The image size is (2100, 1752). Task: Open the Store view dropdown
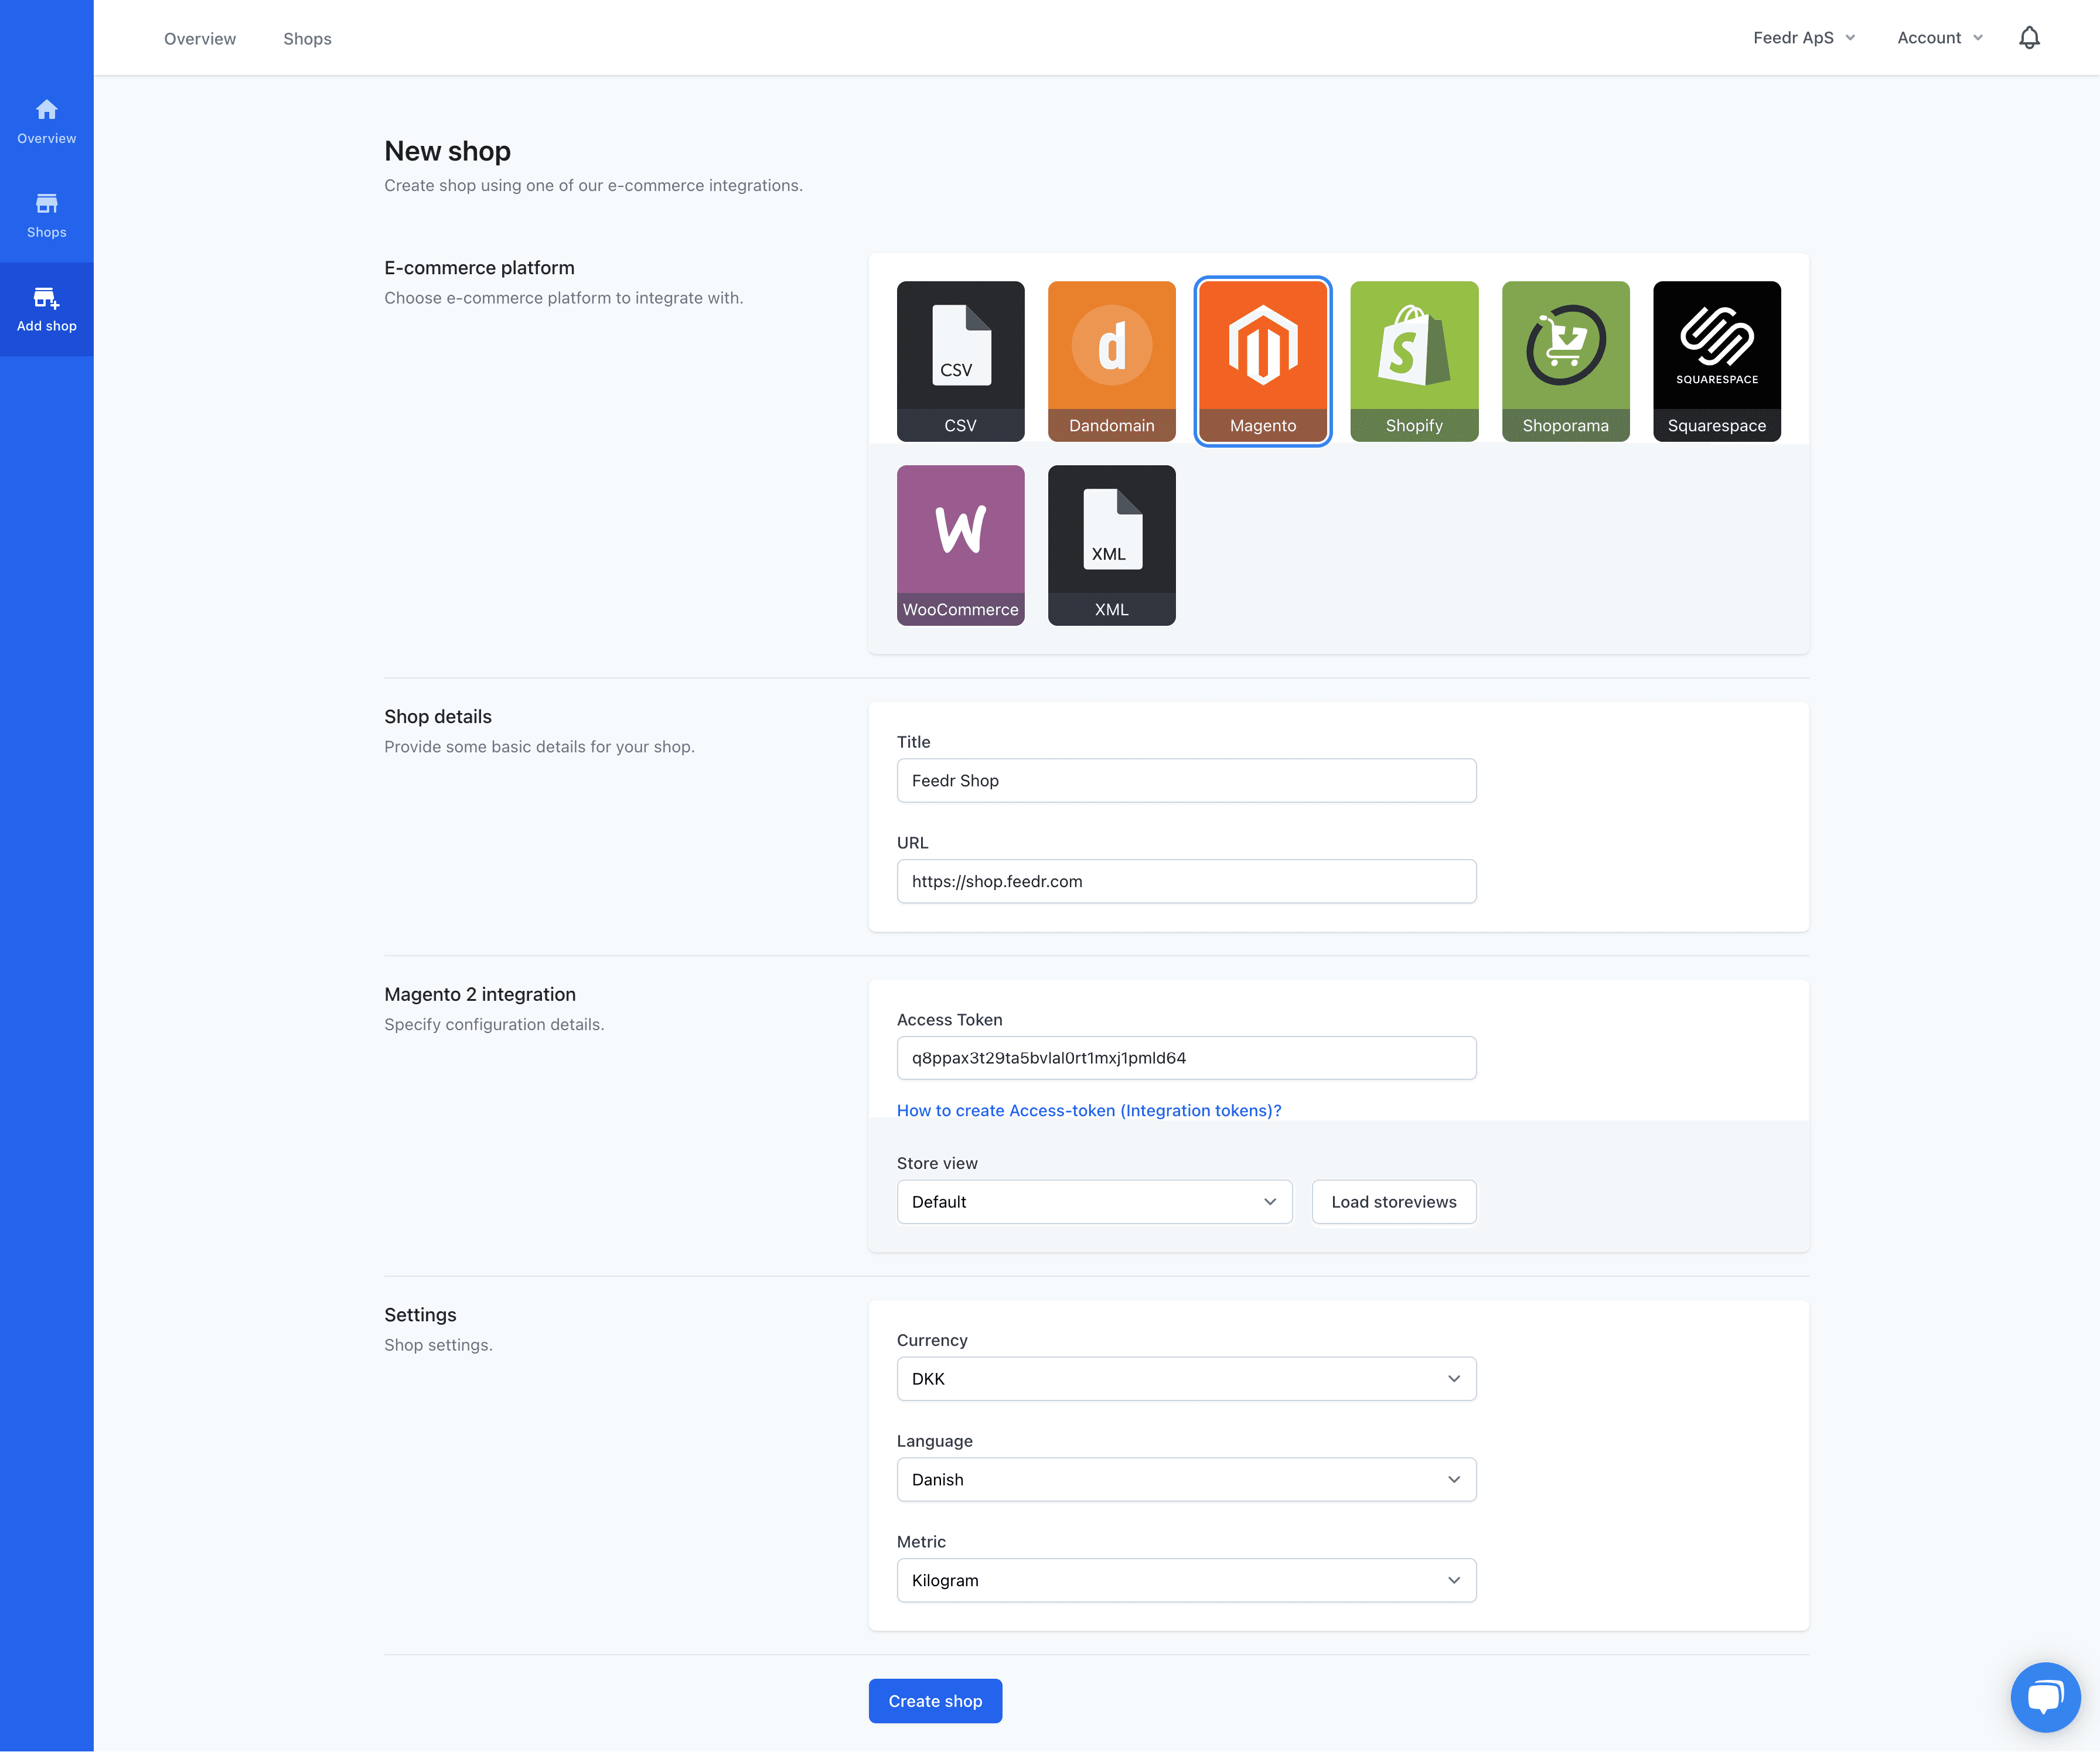(1094, 1201)
